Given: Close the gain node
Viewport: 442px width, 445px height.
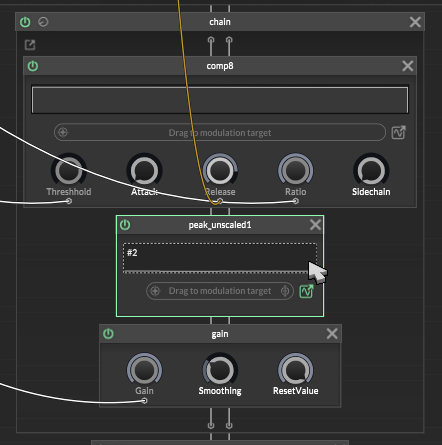Looking at the screenshot, I should pyautogui.click(x=332, y=333).
